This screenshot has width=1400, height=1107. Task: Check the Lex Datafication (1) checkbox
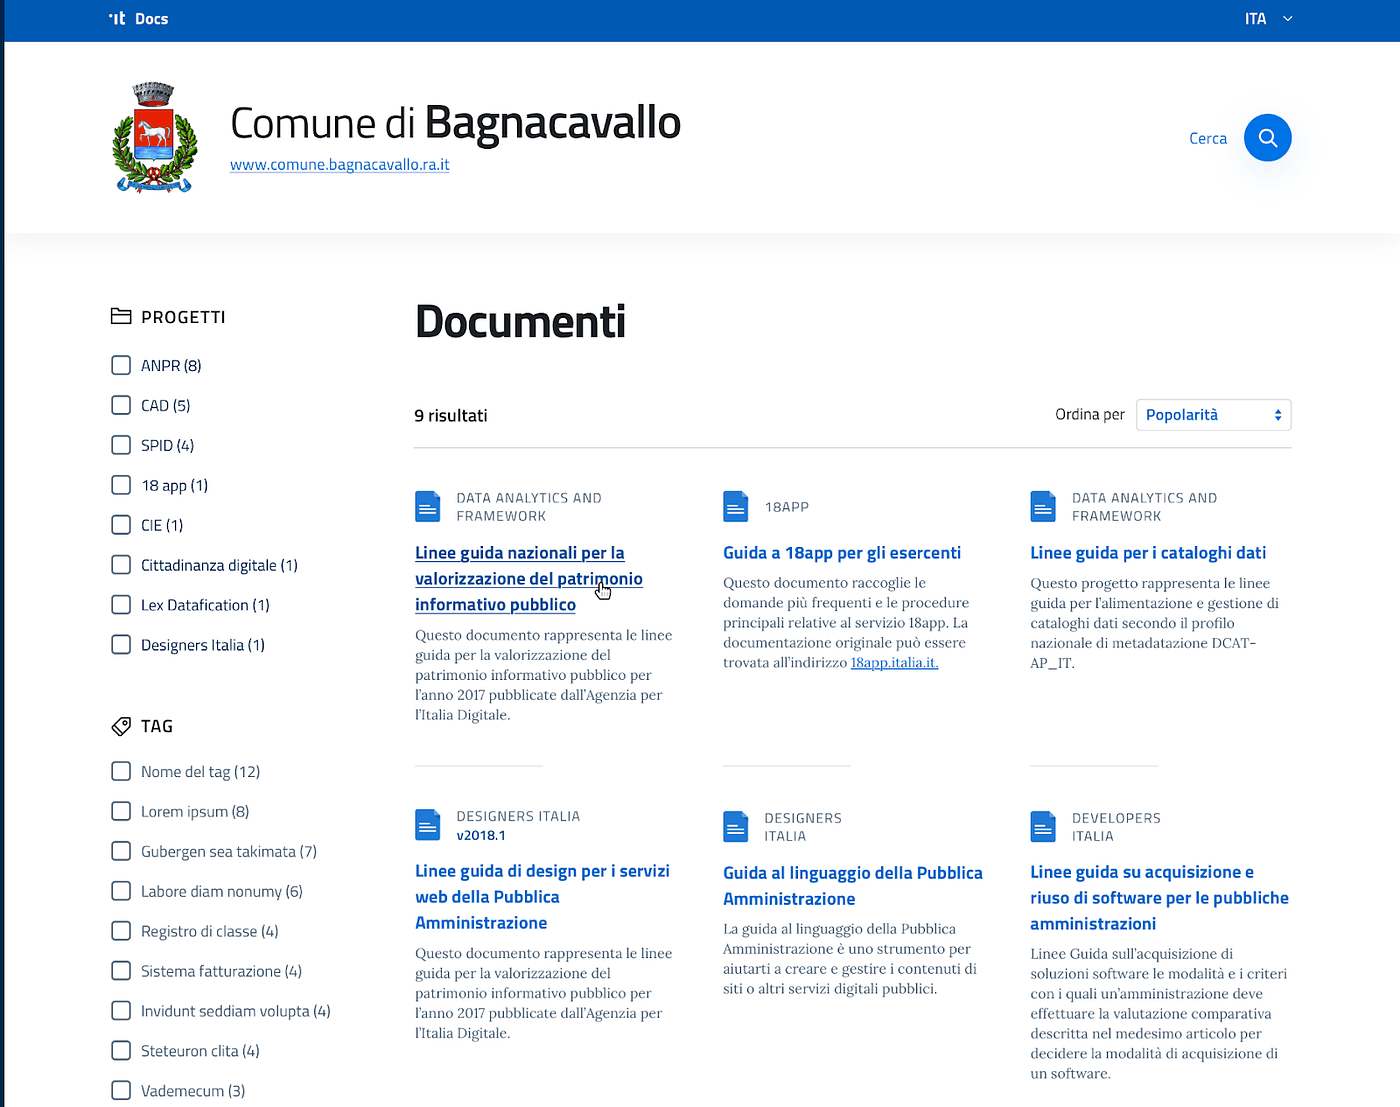121,605
